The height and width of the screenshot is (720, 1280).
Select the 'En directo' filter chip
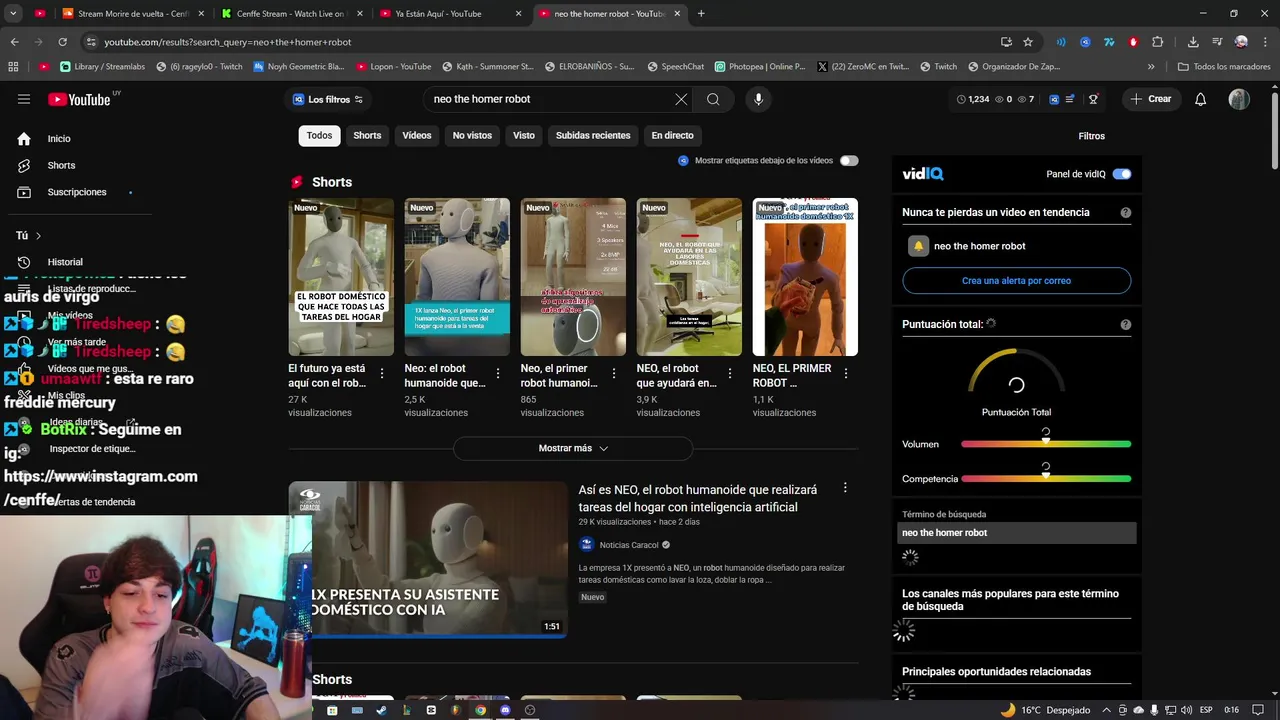pos(672,136)
